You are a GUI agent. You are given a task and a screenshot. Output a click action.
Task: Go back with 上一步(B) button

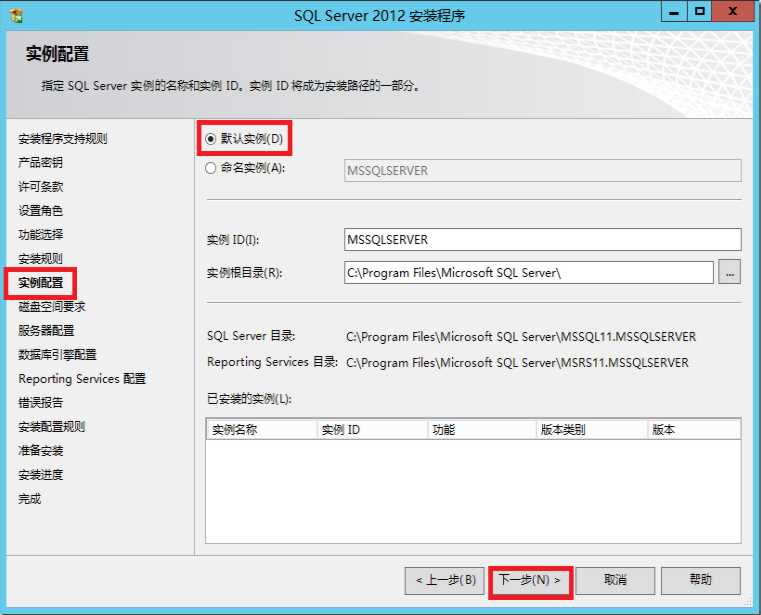[x=445, y=581]
